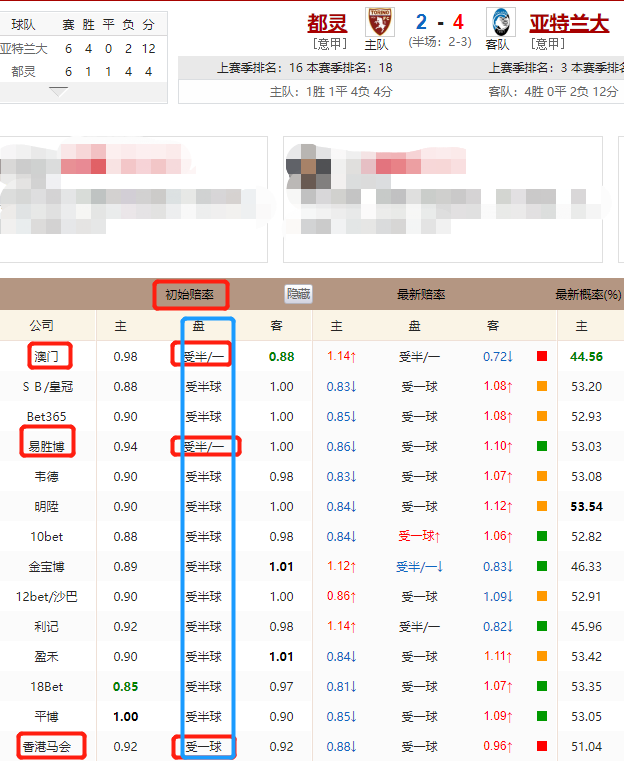This screenshot has width=624, height=761.
Task: Click the Atalanta away team logo
Action: point(498,22)
